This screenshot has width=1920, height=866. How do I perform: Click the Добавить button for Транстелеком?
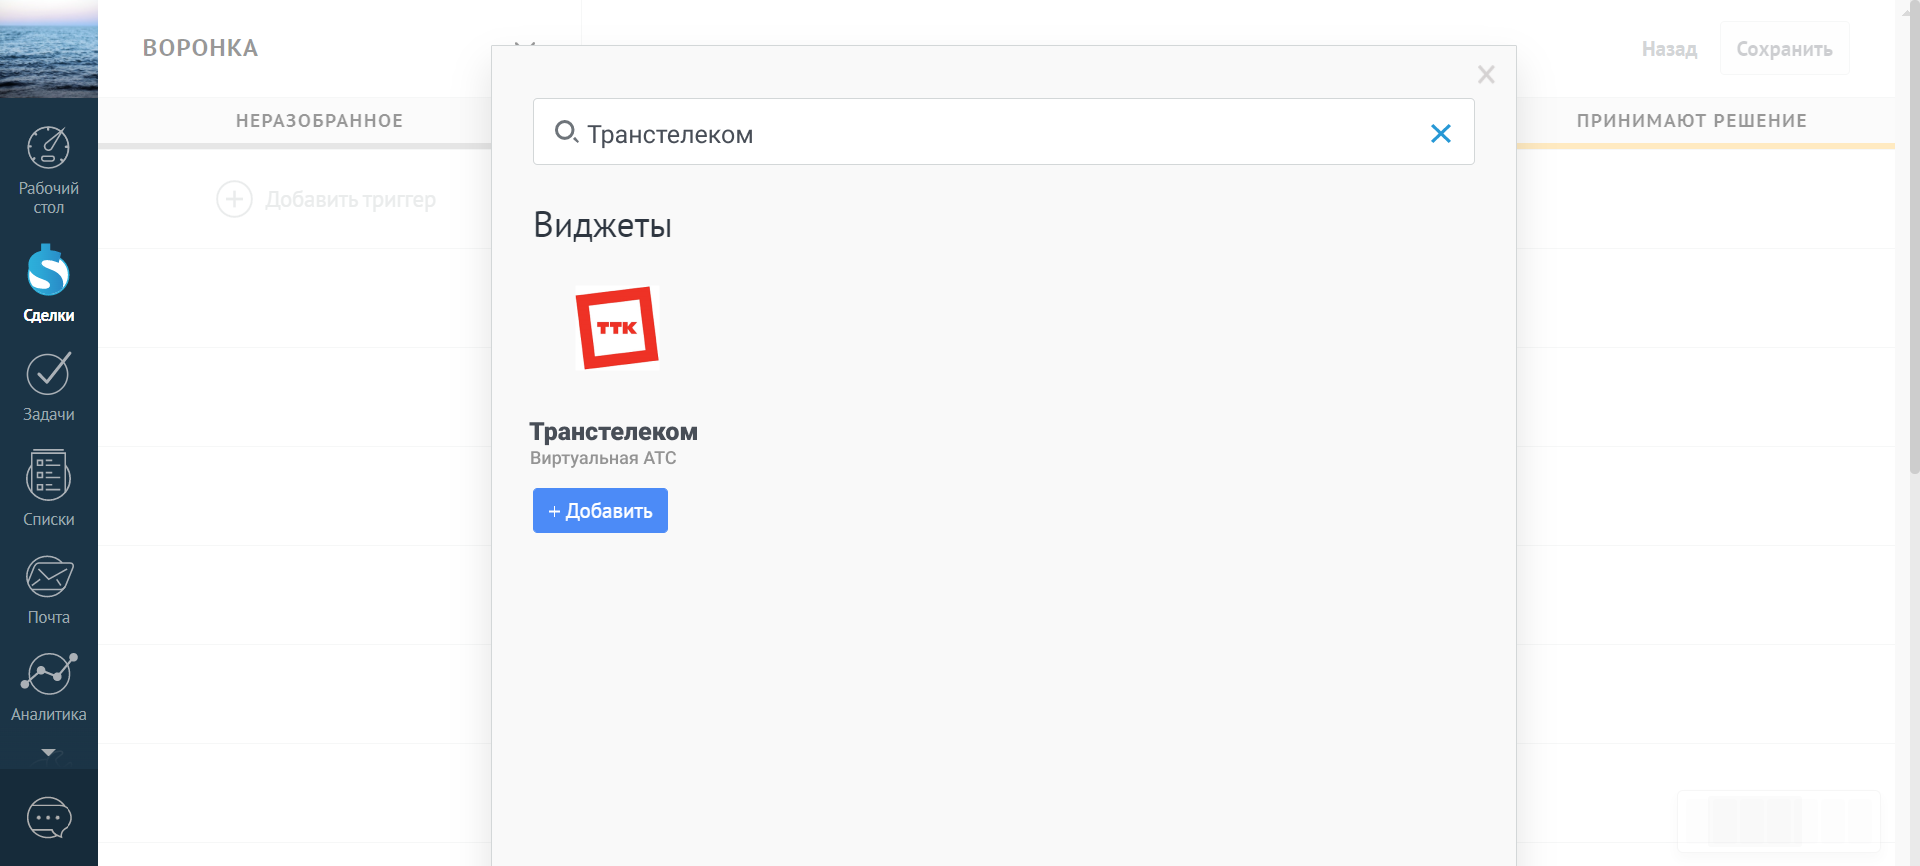pyautogui.click(x=600, y=511)
